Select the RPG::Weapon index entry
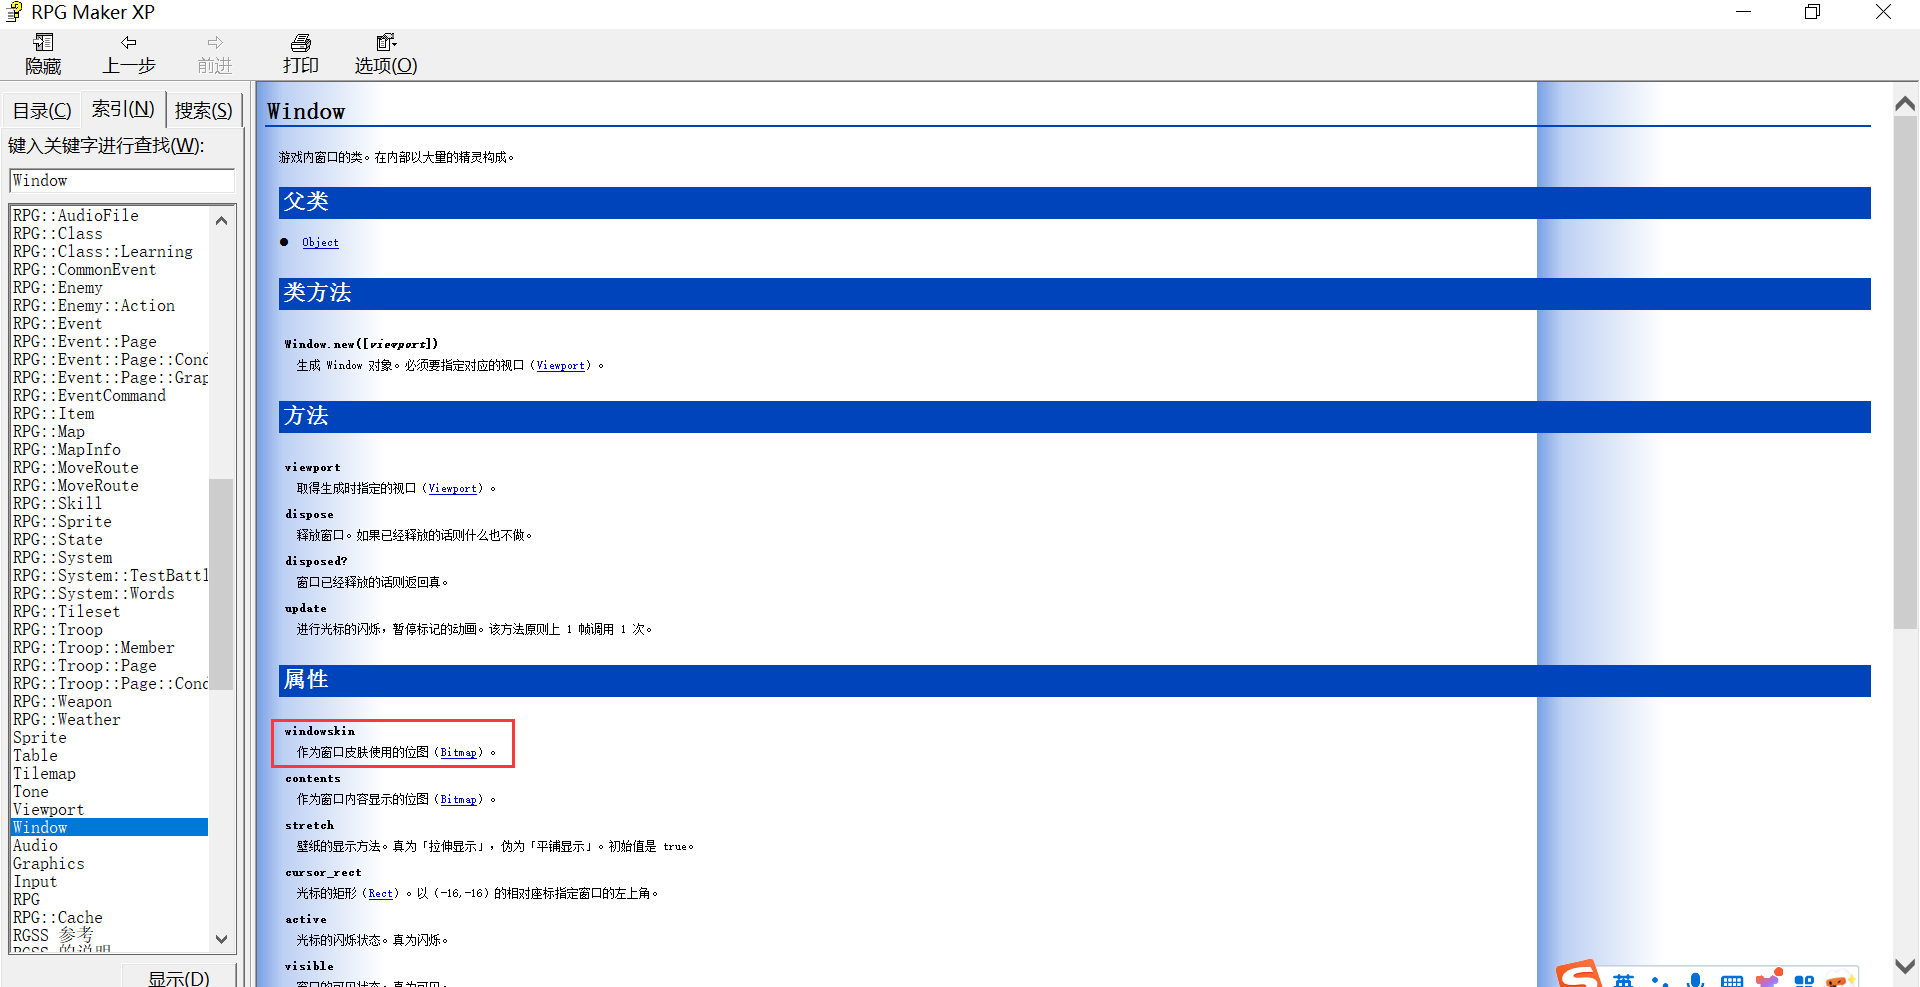Screen dimensions: 1920x987 point(62,702)
